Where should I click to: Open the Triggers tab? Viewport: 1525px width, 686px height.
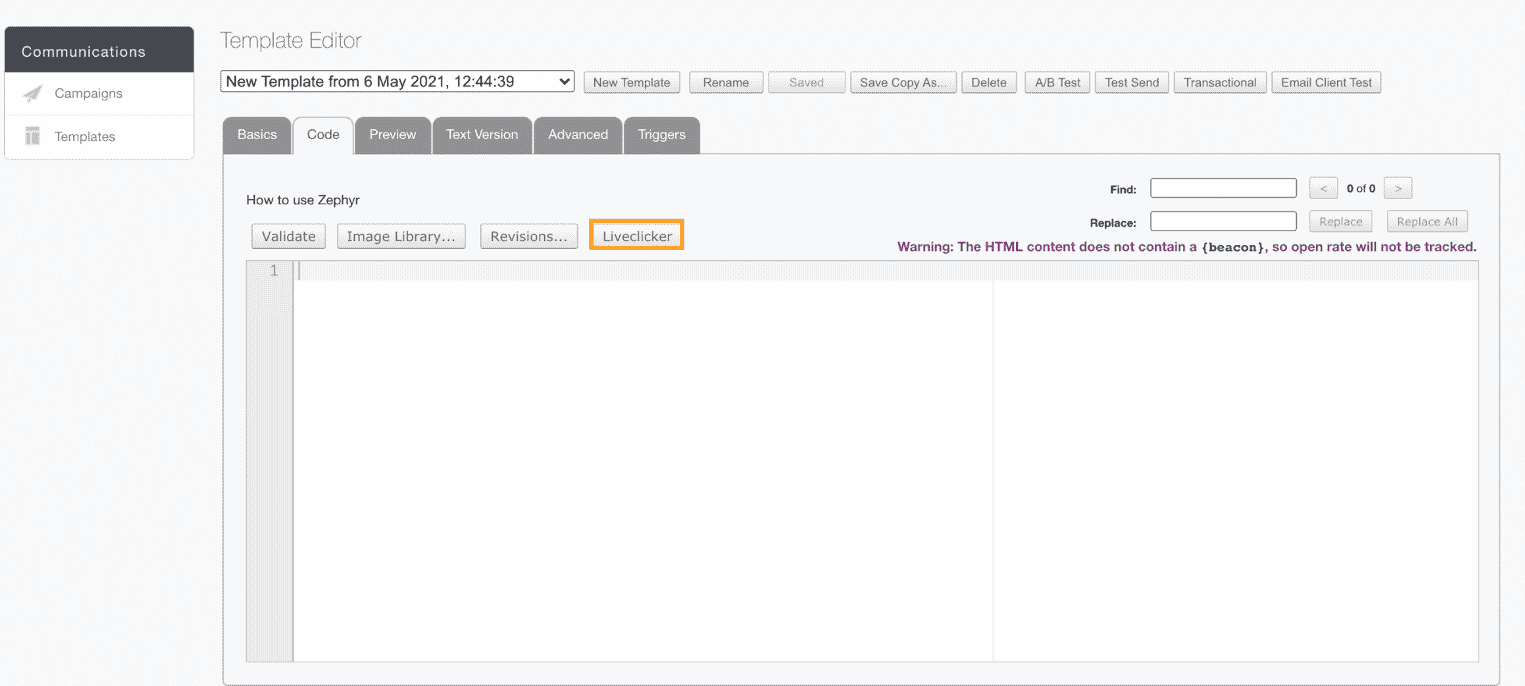tap(661, 134)
